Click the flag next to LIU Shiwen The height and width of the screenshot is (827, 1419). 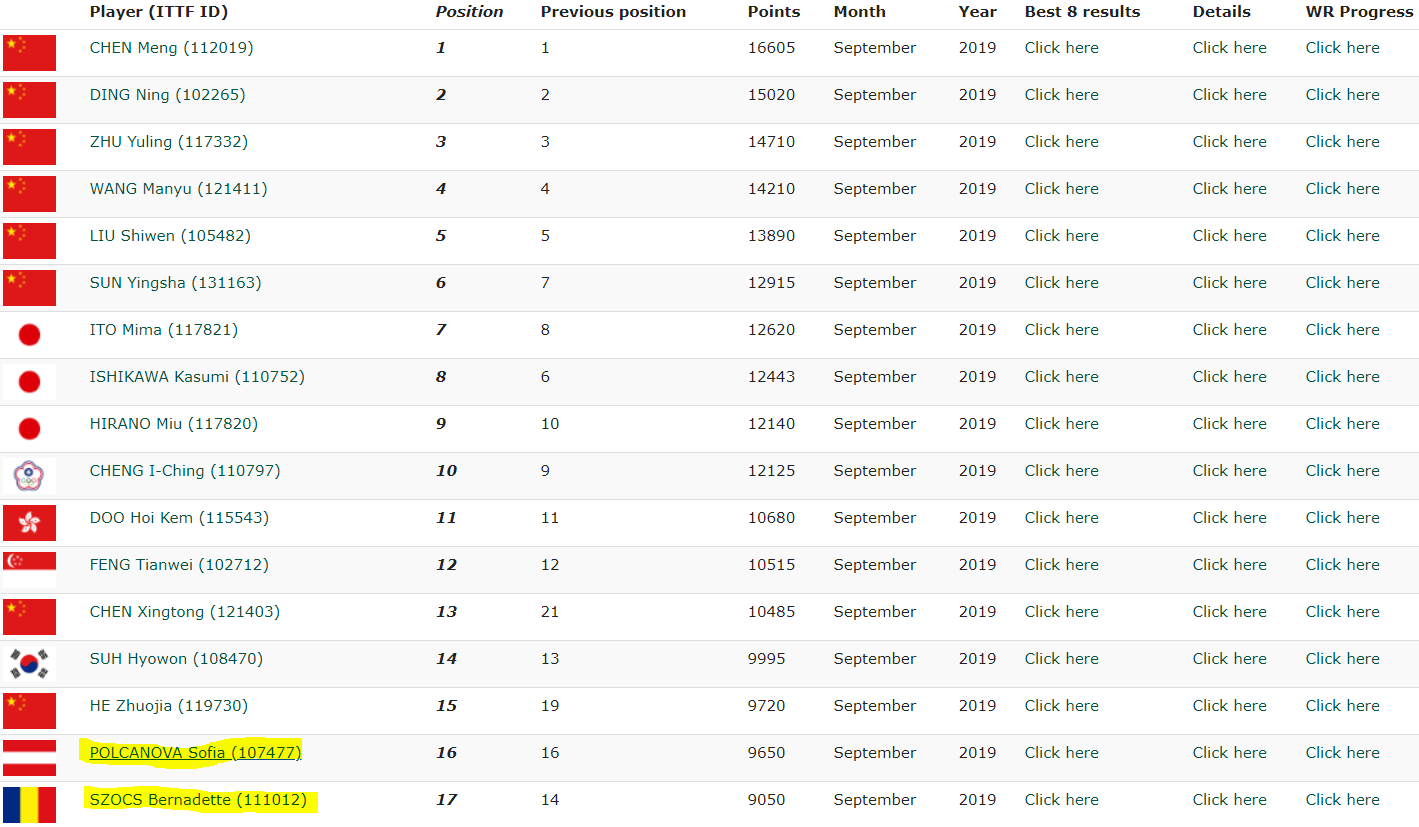(29, 241)
